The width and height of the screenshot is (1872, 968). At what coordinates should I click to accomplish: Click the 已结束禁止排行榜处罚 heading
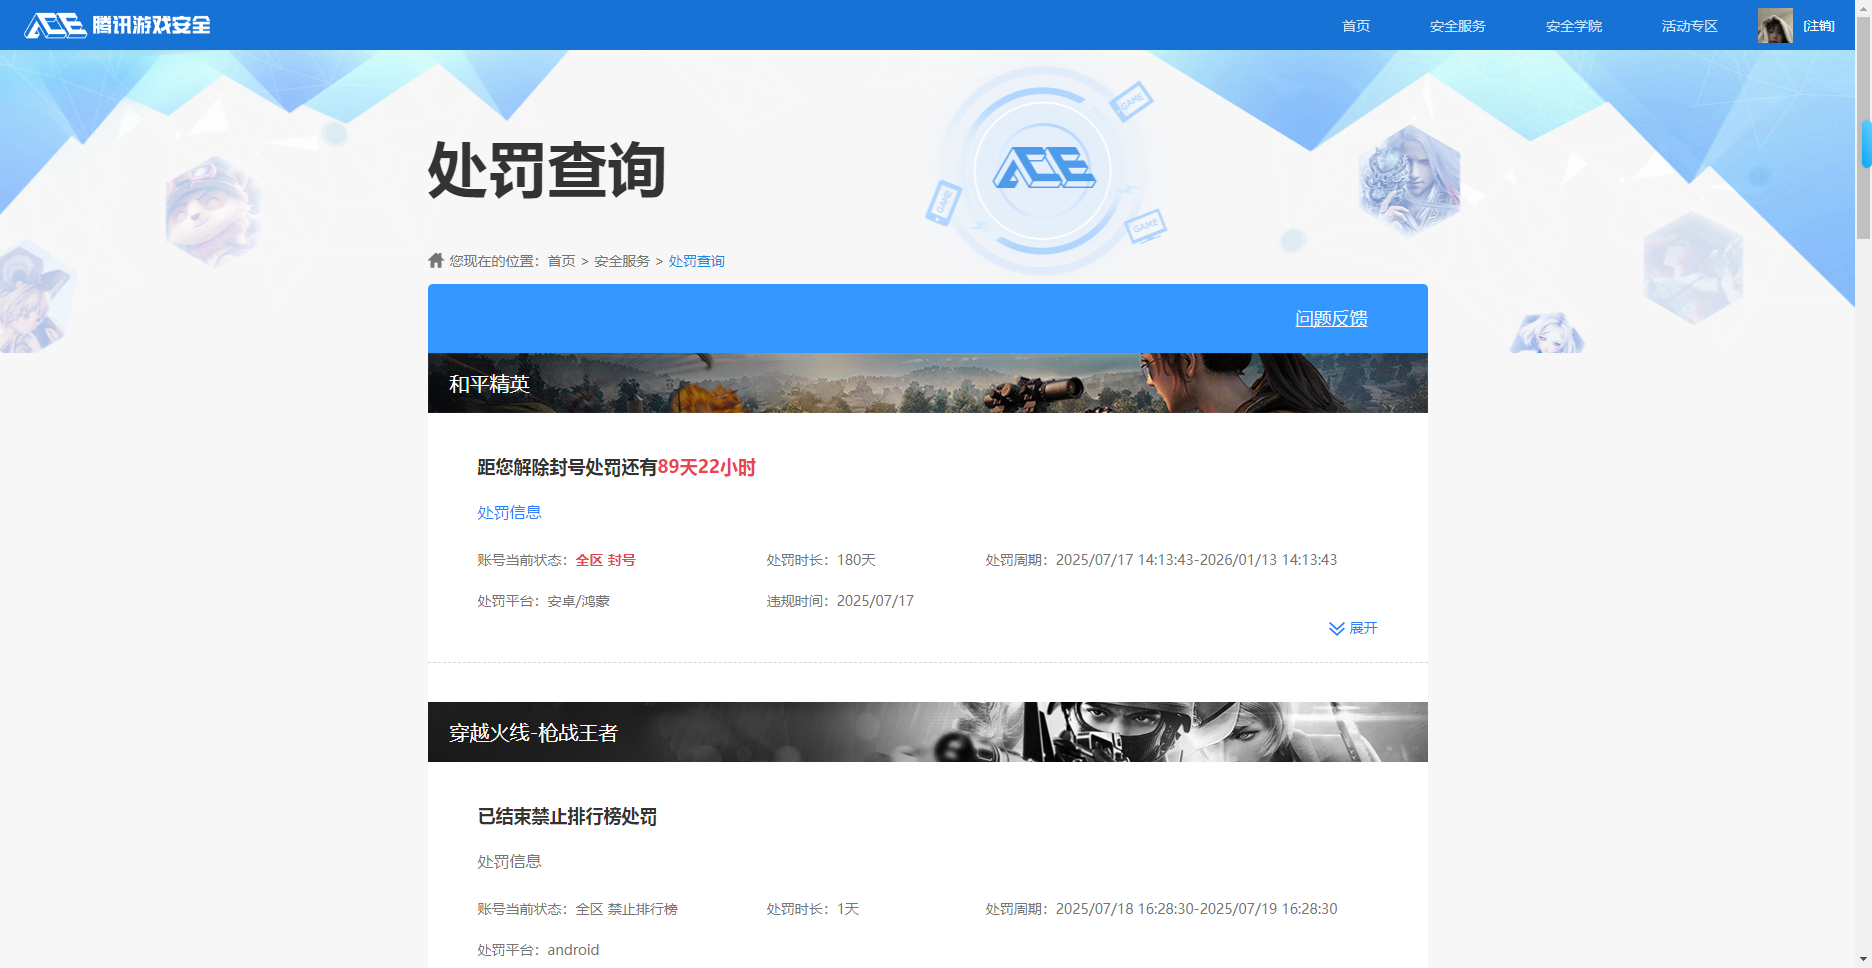pyautogui.click(x=567, y=816)
